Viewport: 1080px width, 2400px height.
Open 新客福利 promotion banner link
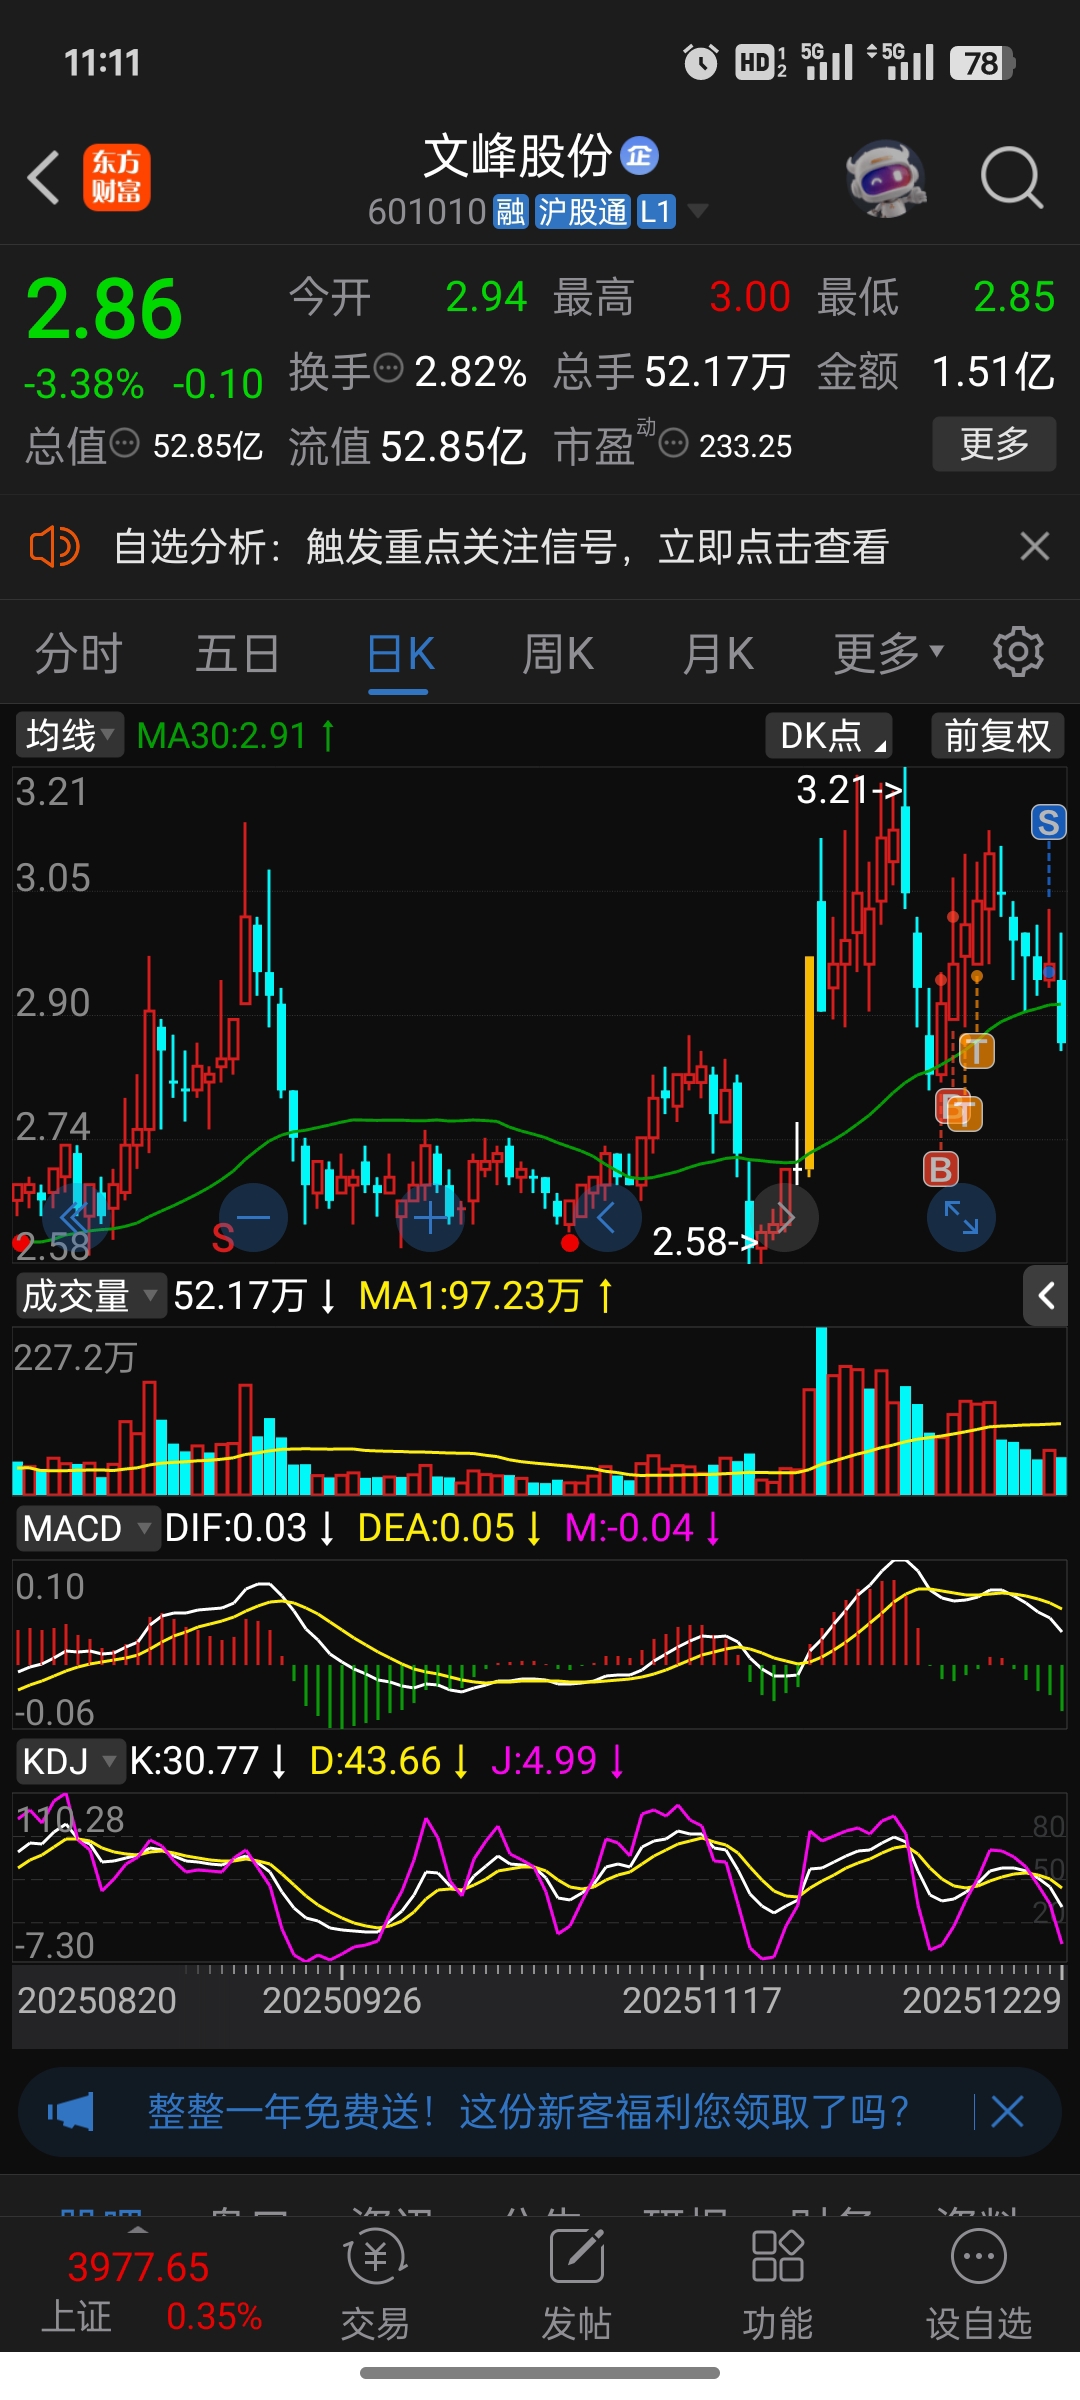coord(528,2112)
